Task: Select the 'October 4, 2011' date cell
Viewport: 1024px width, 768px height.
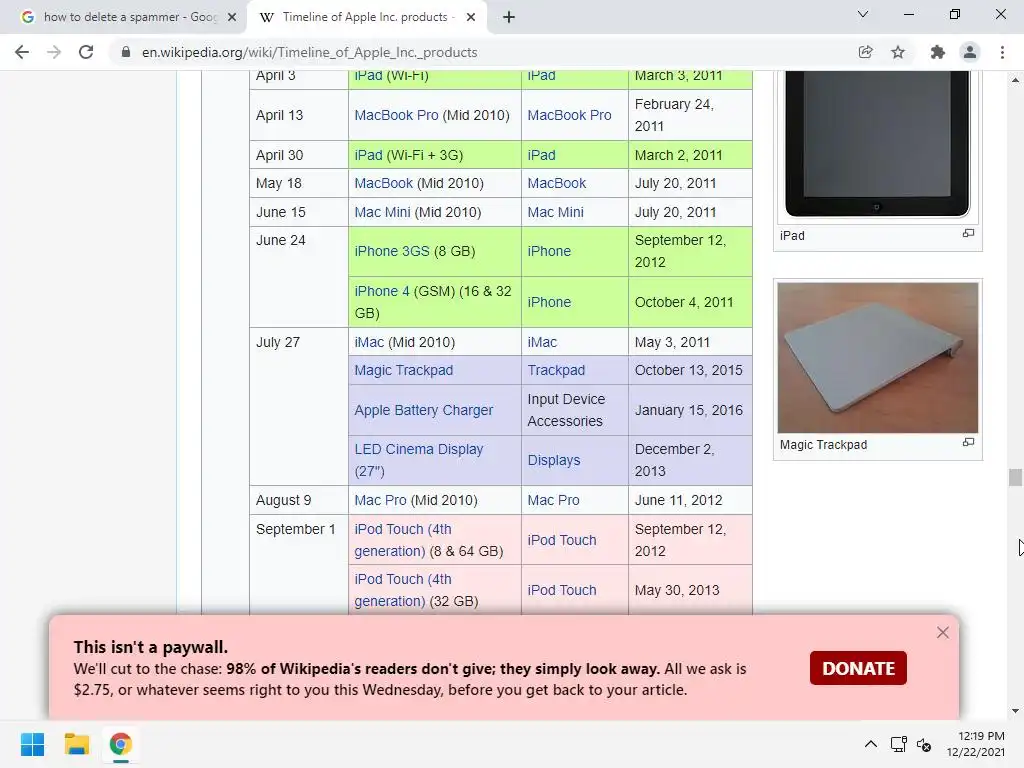Action: 690,302
